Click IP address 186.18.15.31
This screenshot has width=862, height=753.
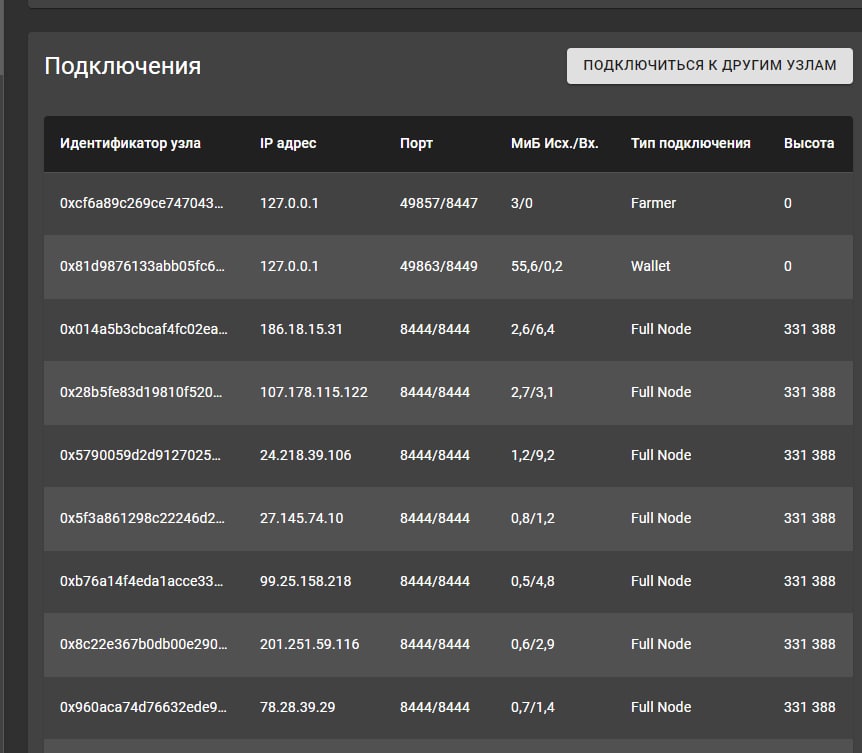coord(301,329)
